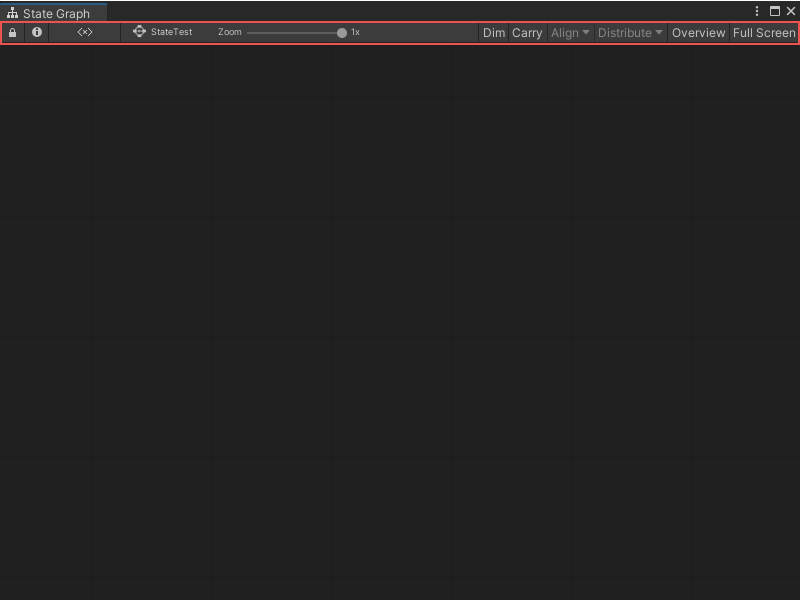This screenshot has width=800, height=600.
Task: Select the Distribute menu entry
Action: pos(624,33)
